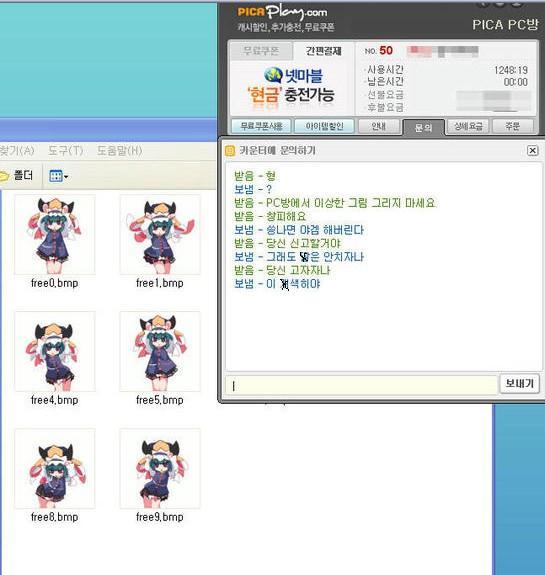Click the chat line '받음 - 형'
The width and height of the screenshot is (545, 575).
[x=255, y=176]
